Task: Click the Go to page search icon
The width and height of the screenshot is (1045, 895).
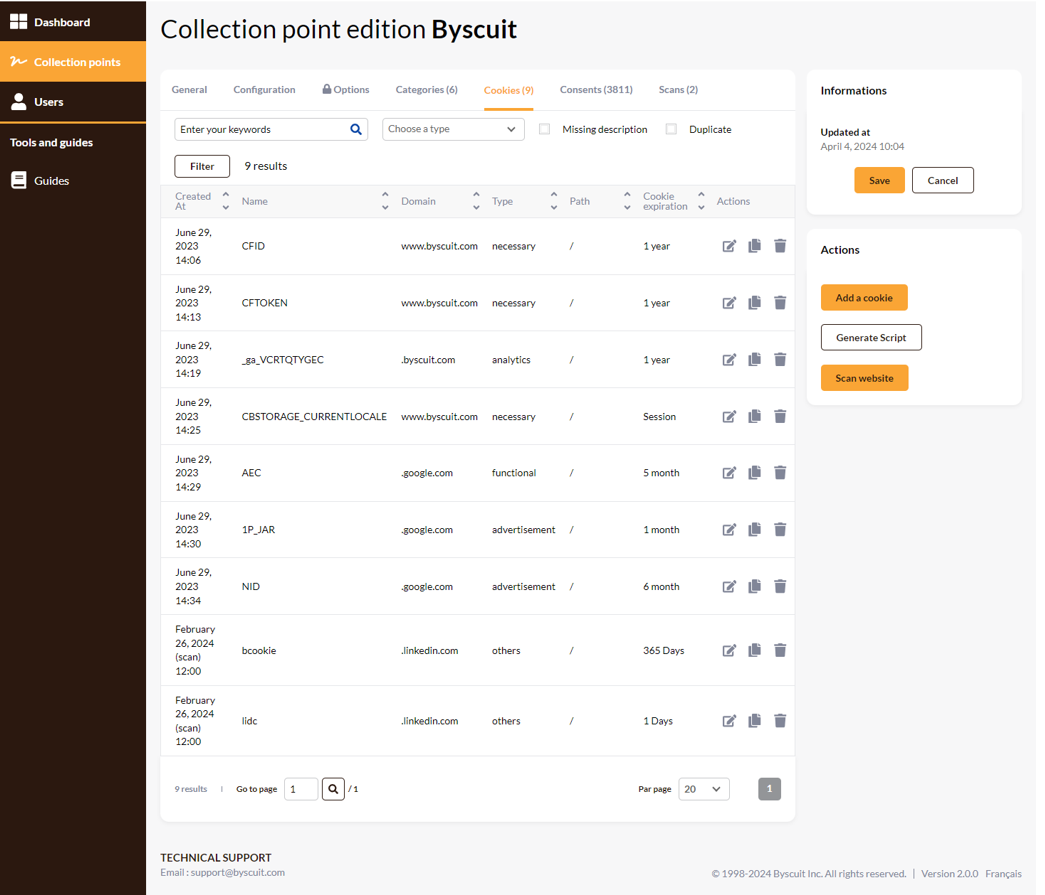Action: pos(333,789)
